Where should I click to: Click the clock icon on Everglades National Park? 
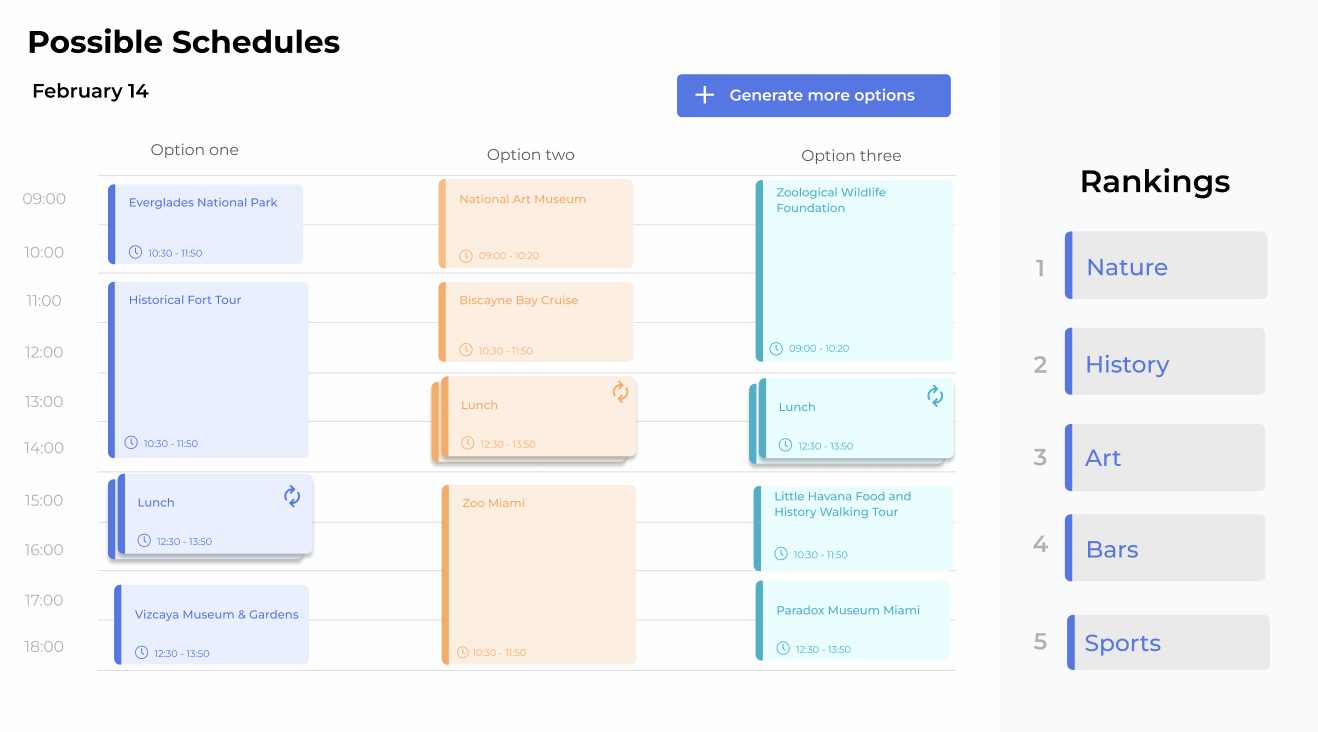tap(136, 252)
